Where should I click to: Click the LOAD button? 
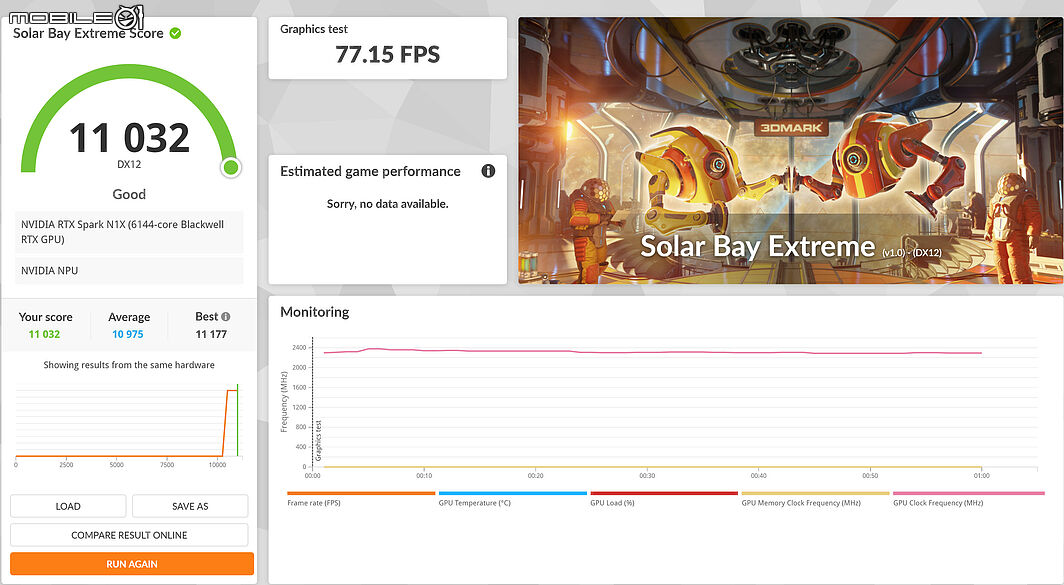pos(68,506)
